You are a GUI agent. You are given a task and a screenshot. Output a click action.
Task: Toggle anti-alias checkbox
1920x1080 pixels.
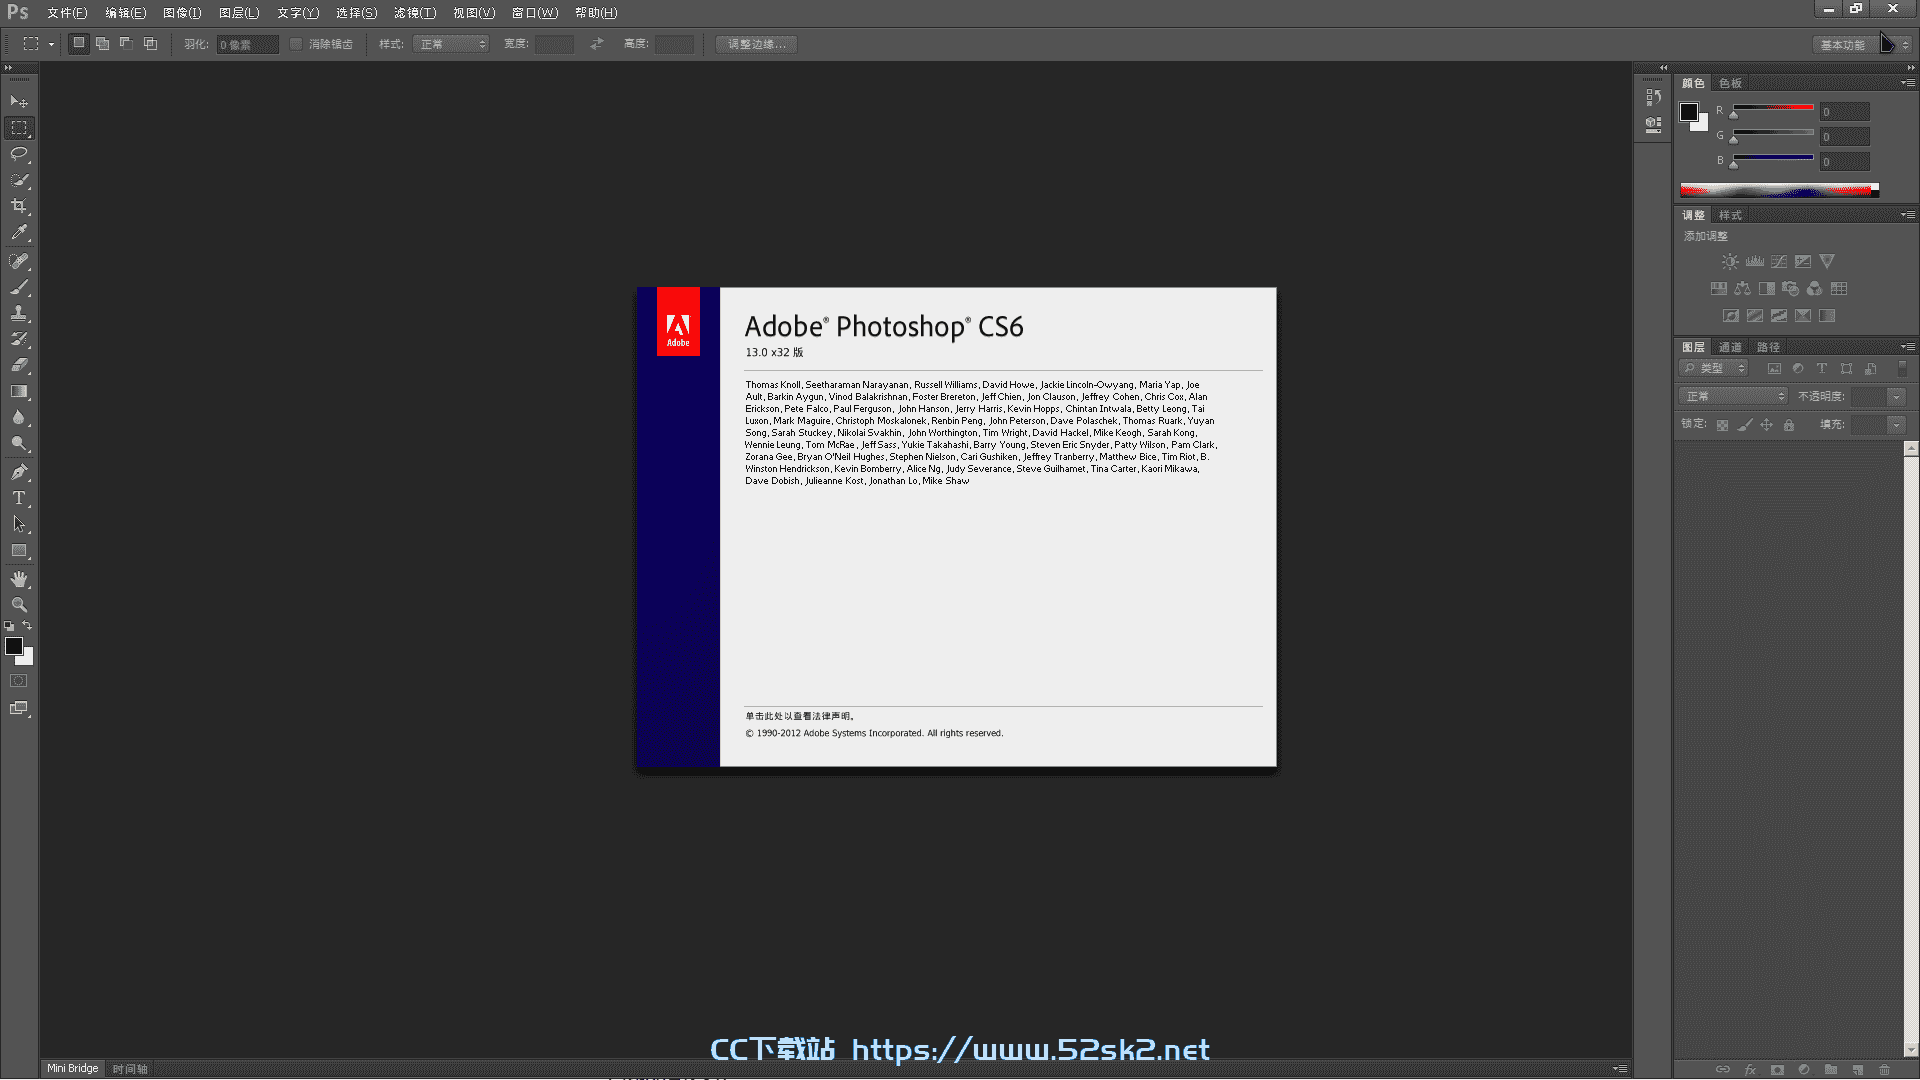[296, 44]
